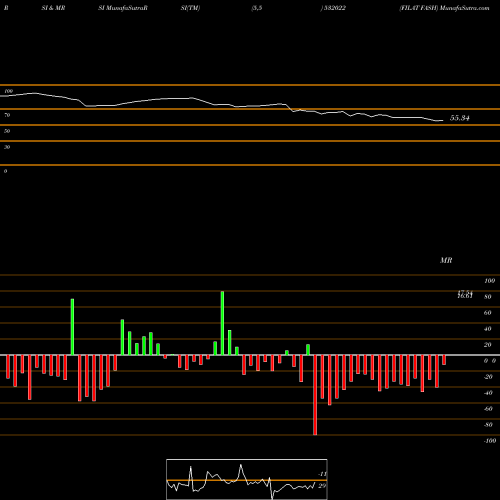The width and height of the screenshot is (500, 500).
Task: Click the SI(TM) header label
Action: [x=190, y=8]
